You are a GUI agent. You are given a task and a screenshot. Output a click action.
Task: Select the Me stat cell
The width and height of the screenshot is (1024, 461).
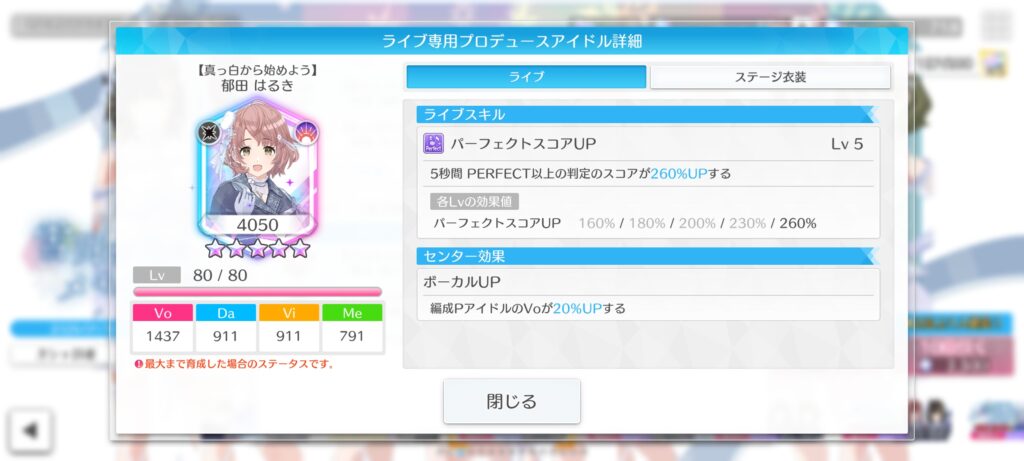(x=352, y=328)
